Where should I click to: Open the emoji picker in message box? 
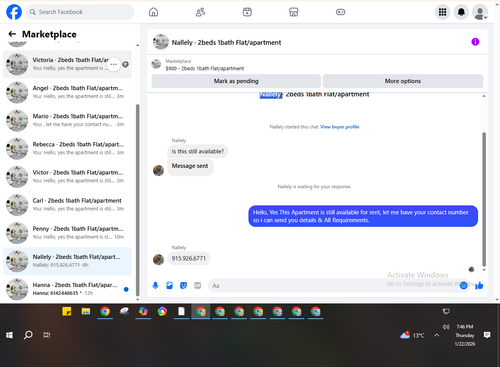[463, 285]
